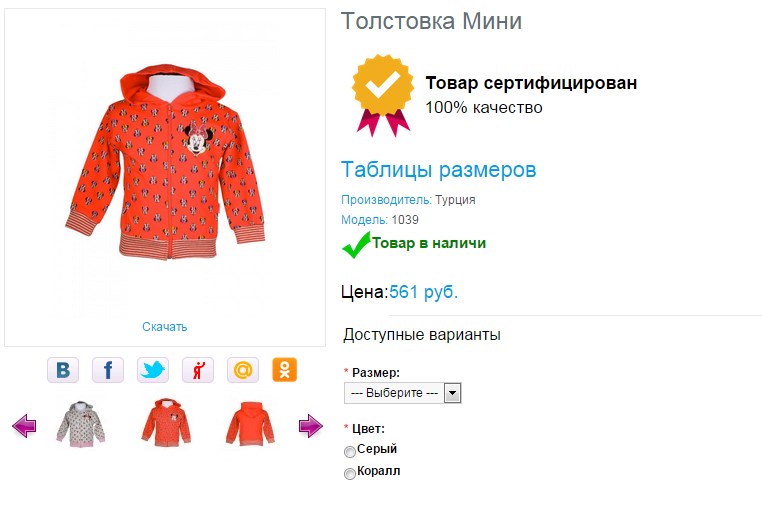Select the Серый color radio button

[x=350, y=451]
